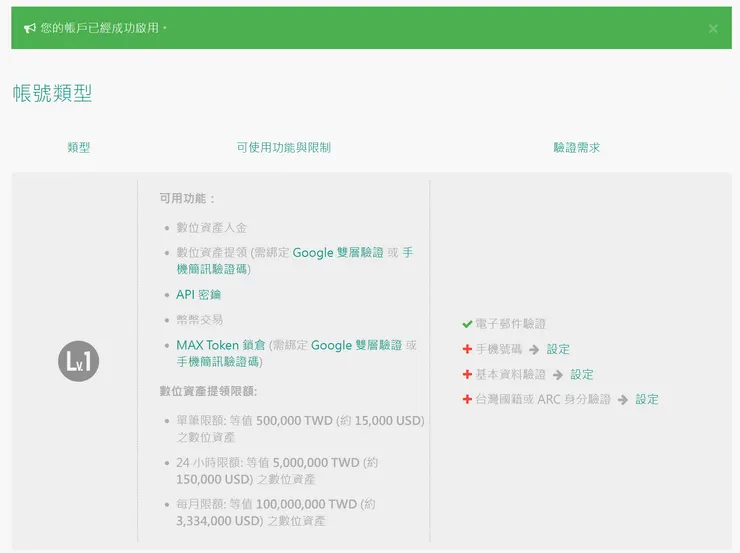Click the megaphone icon in banner
This screenshot has height=553, width=740.
30,28
